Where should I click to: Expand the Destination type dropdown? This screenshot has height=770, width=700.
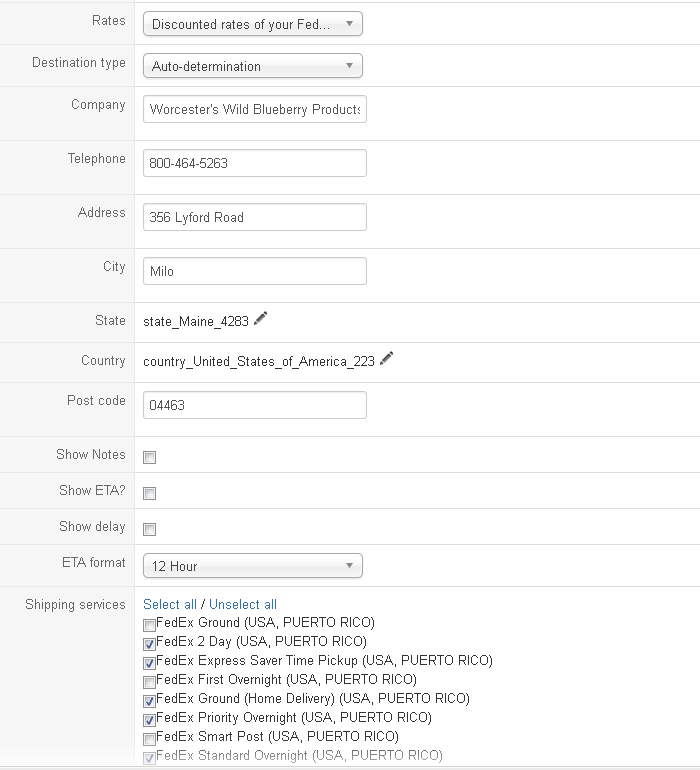[x=252, y=66]
